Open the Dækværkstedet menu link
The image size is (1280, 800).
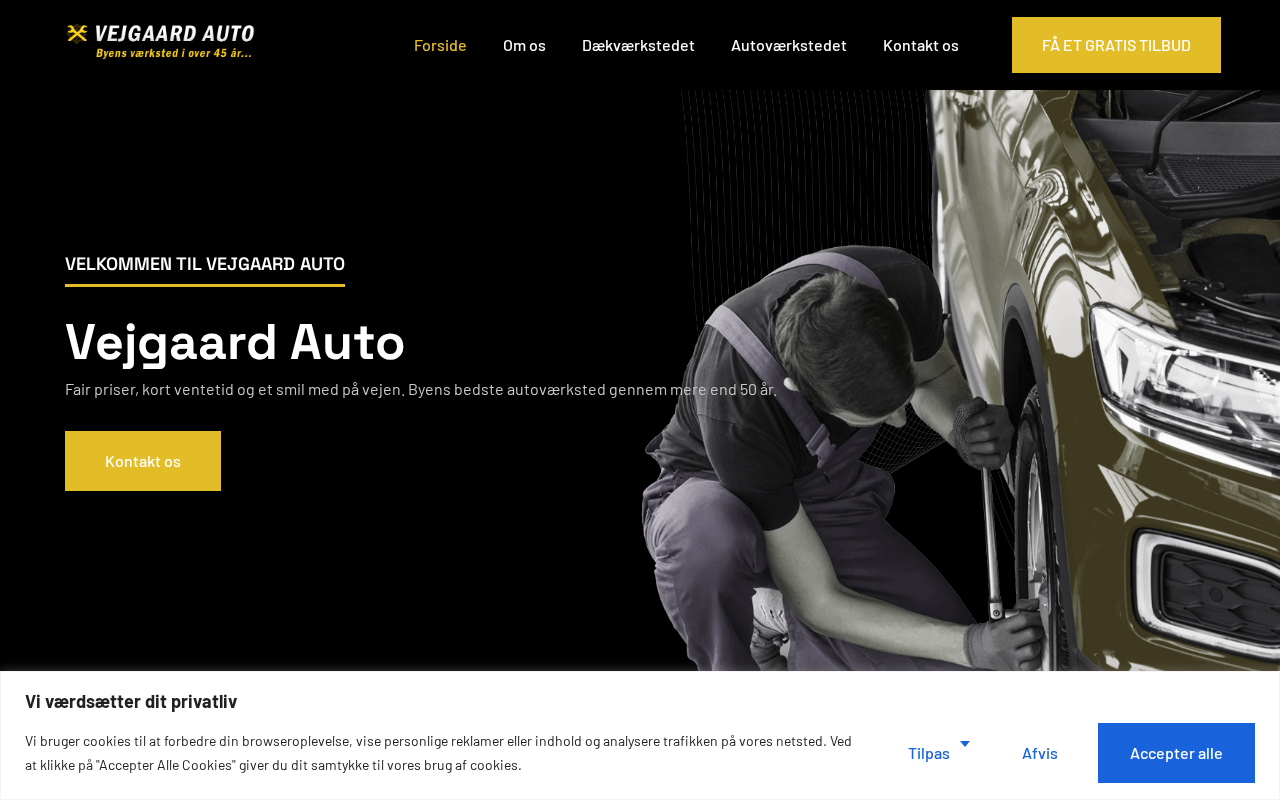[638, 45]
